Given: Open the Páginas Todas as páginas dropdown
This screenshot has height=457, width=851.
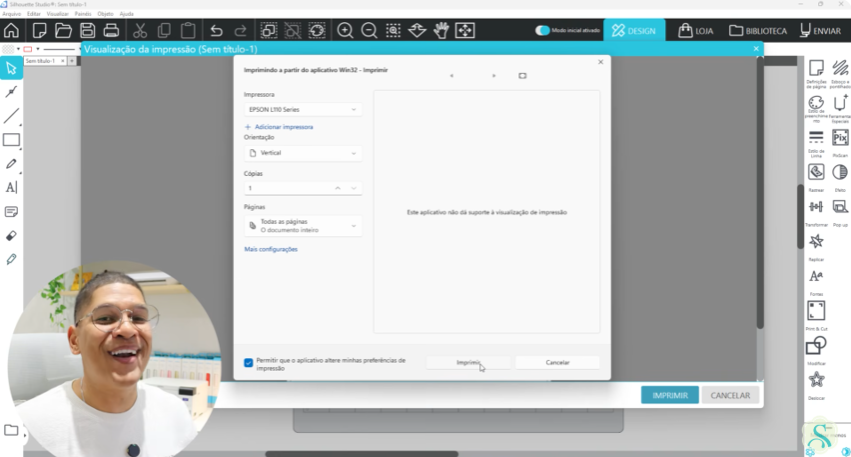Looking at the screenshot, I should pos(303,226).
